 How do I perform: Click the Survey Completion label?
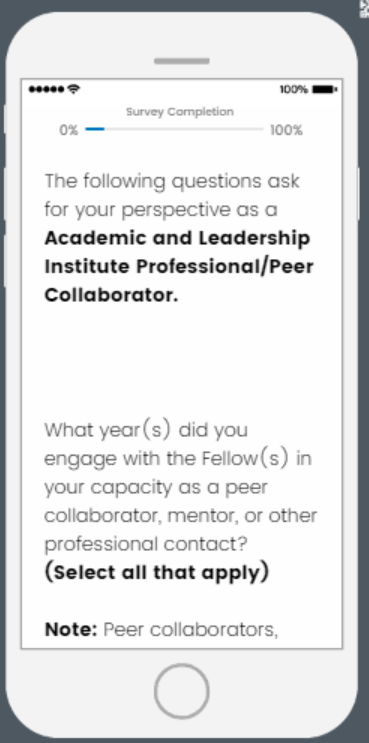180,112
